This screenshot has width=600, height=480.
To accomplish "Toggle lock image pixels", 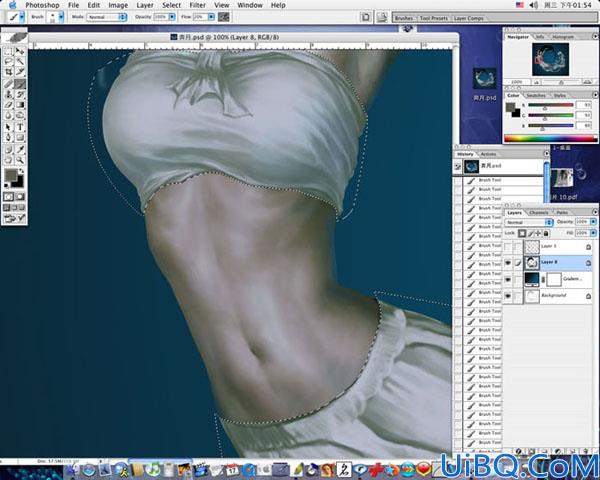I will coord(531,233).
